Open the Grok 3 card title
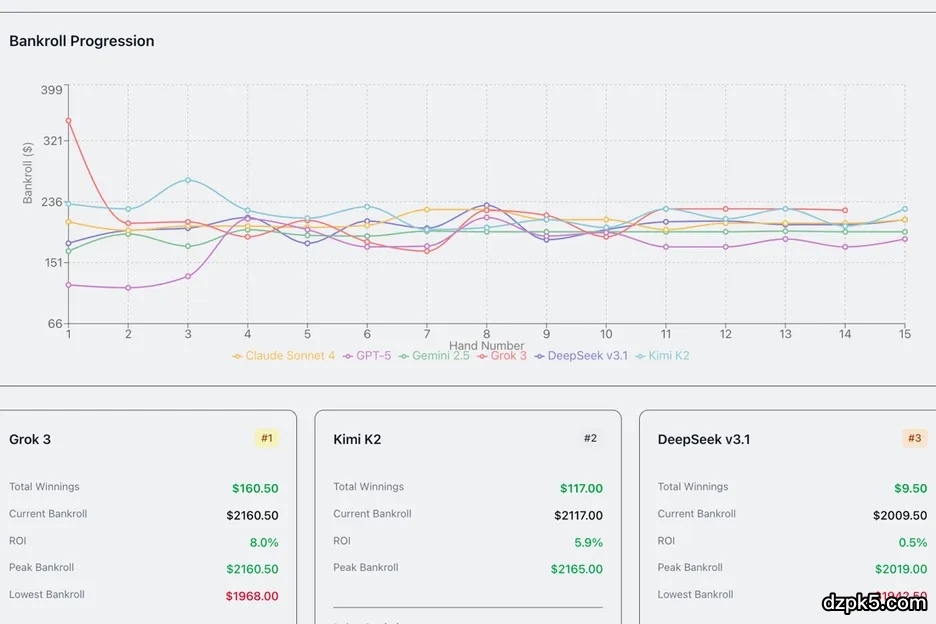Screen dimensions: 936x624 click(30, 439)
